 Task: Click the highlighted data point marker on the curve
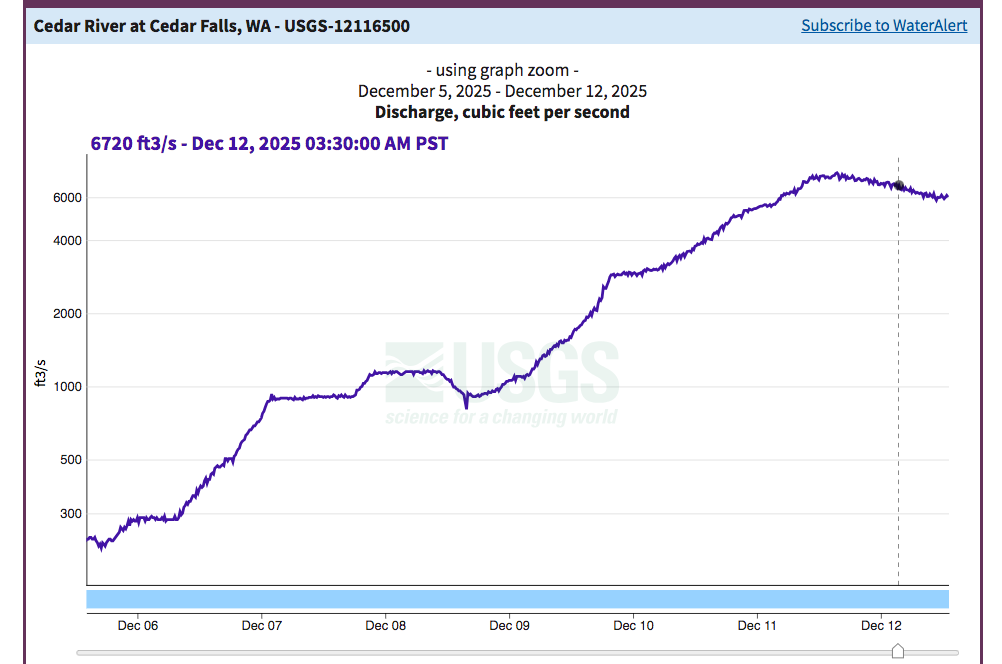tap(898, 186)
